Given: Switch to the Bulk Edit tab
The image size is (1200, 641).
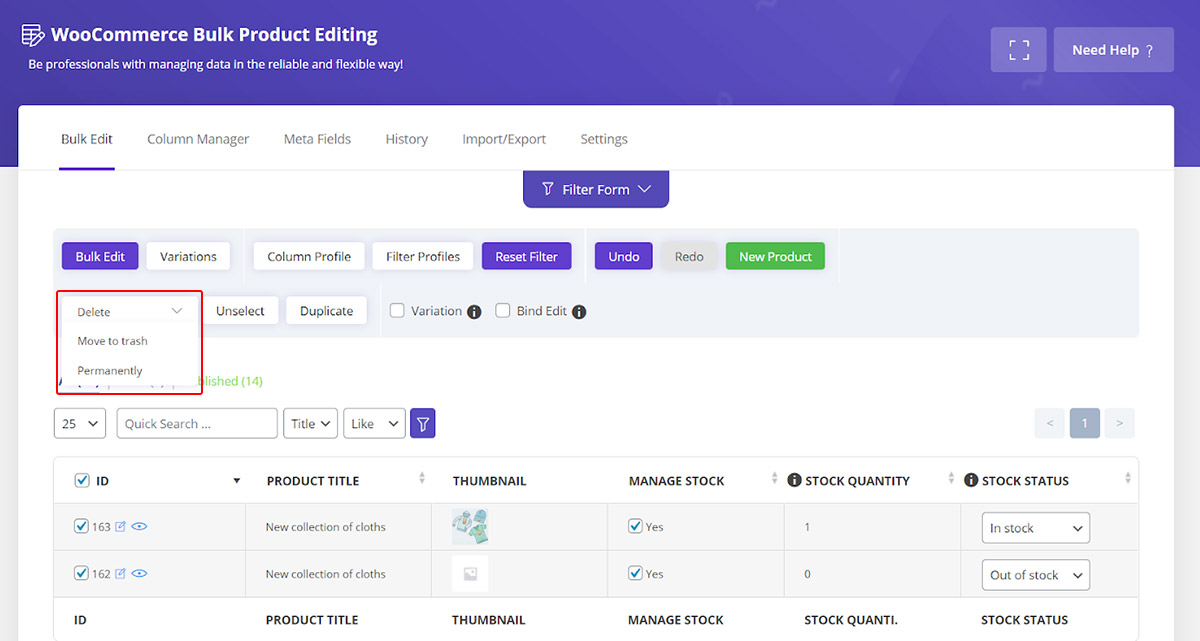Looking at the screenshot, I should (87, 139).
